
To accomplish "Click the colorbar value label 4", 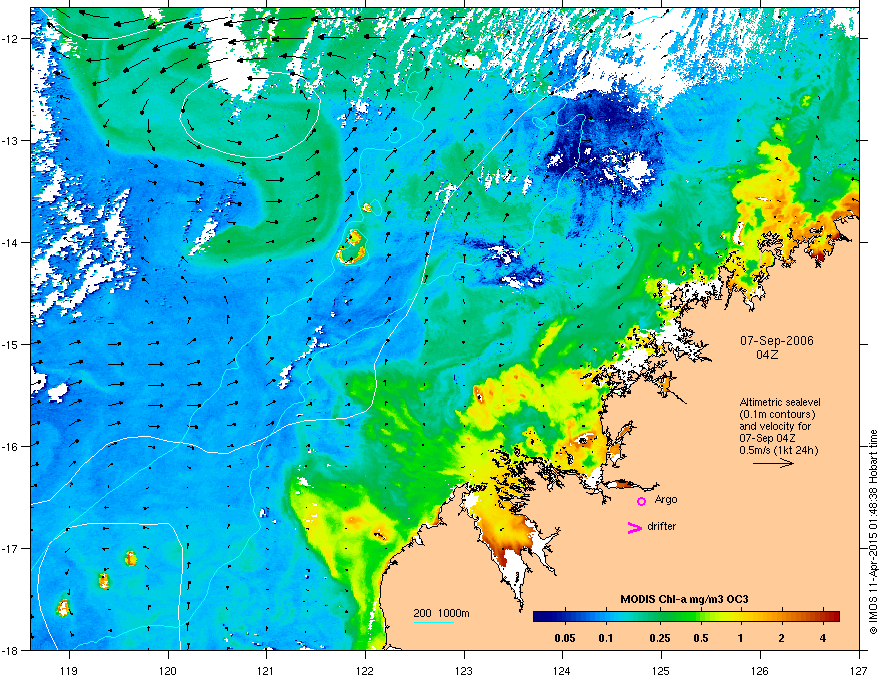I will pos(823,638).
